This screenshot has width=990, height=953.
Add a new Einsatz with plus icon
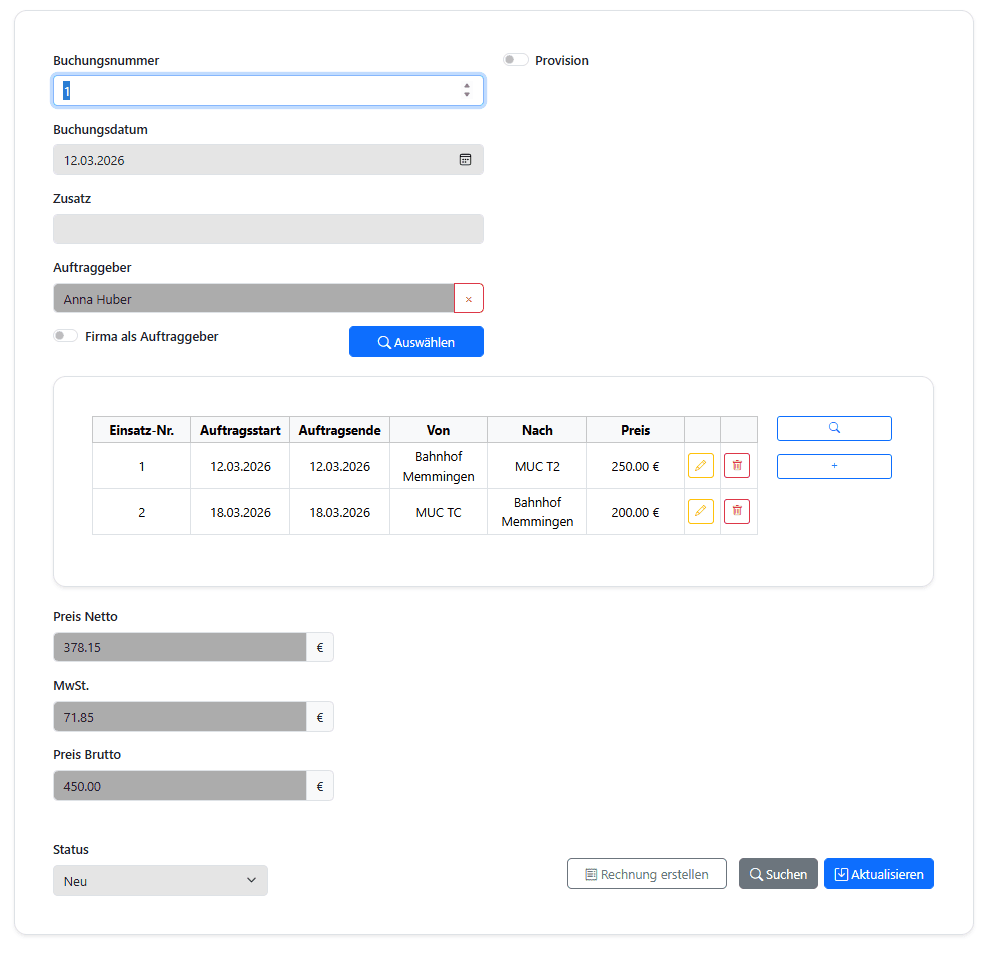pyautogui.click(x=833, y=465)
